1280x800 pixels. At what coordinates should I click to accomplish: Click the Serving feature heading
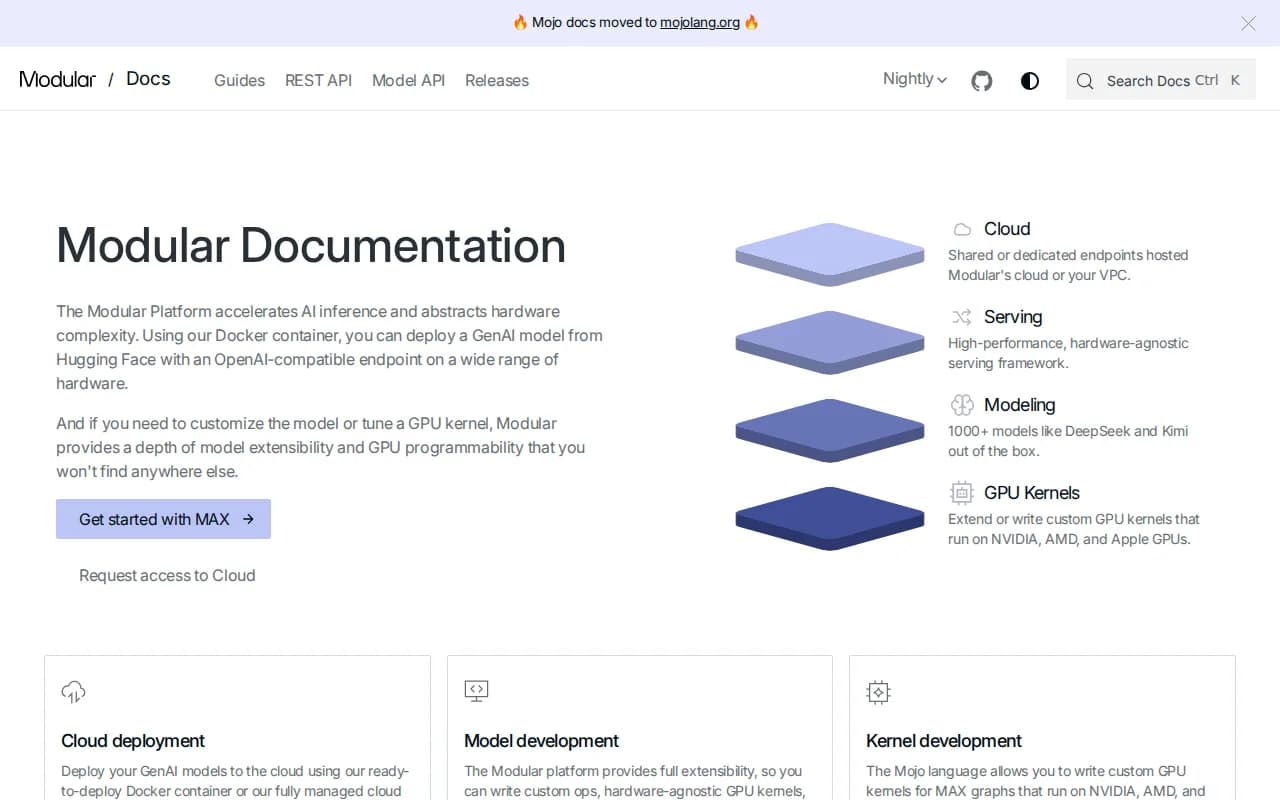pyautogui.click(x=1013, y=317)
